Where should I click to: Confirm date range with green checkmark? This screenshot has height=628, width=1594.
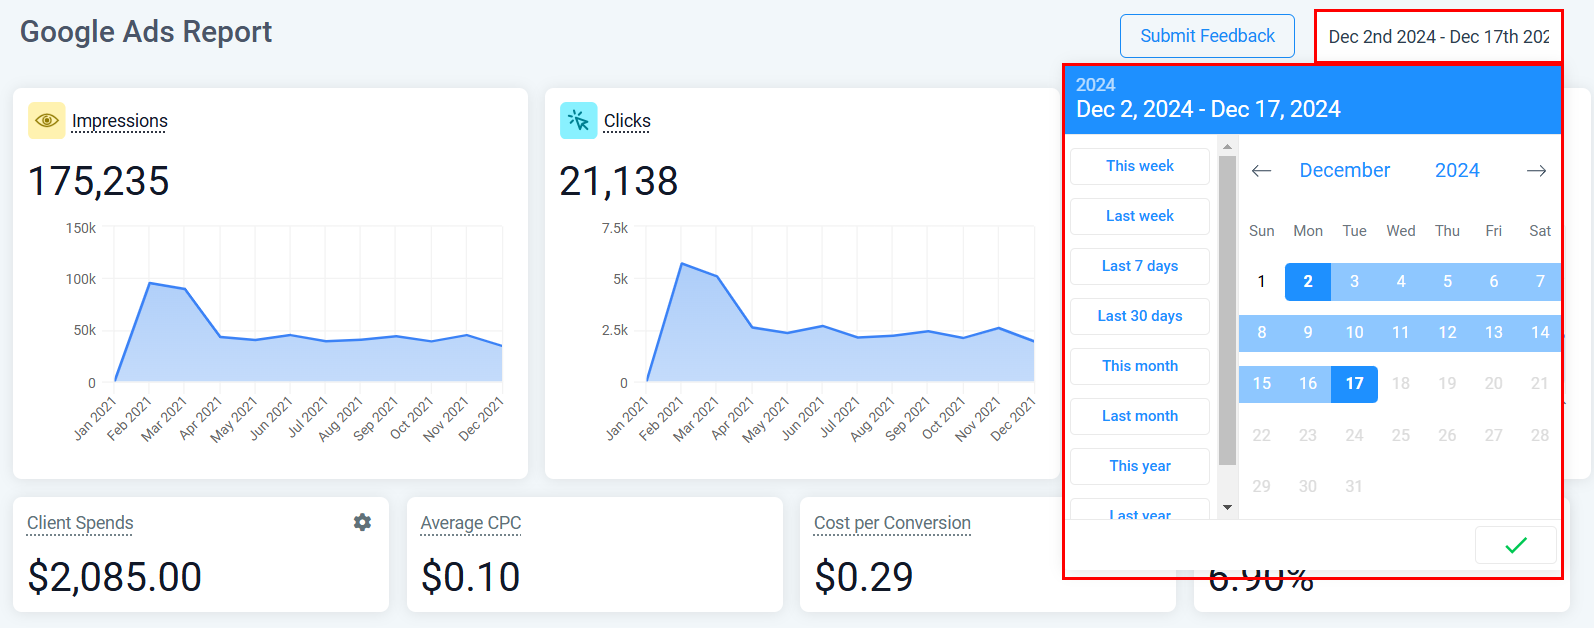(x=1515, y=545)
